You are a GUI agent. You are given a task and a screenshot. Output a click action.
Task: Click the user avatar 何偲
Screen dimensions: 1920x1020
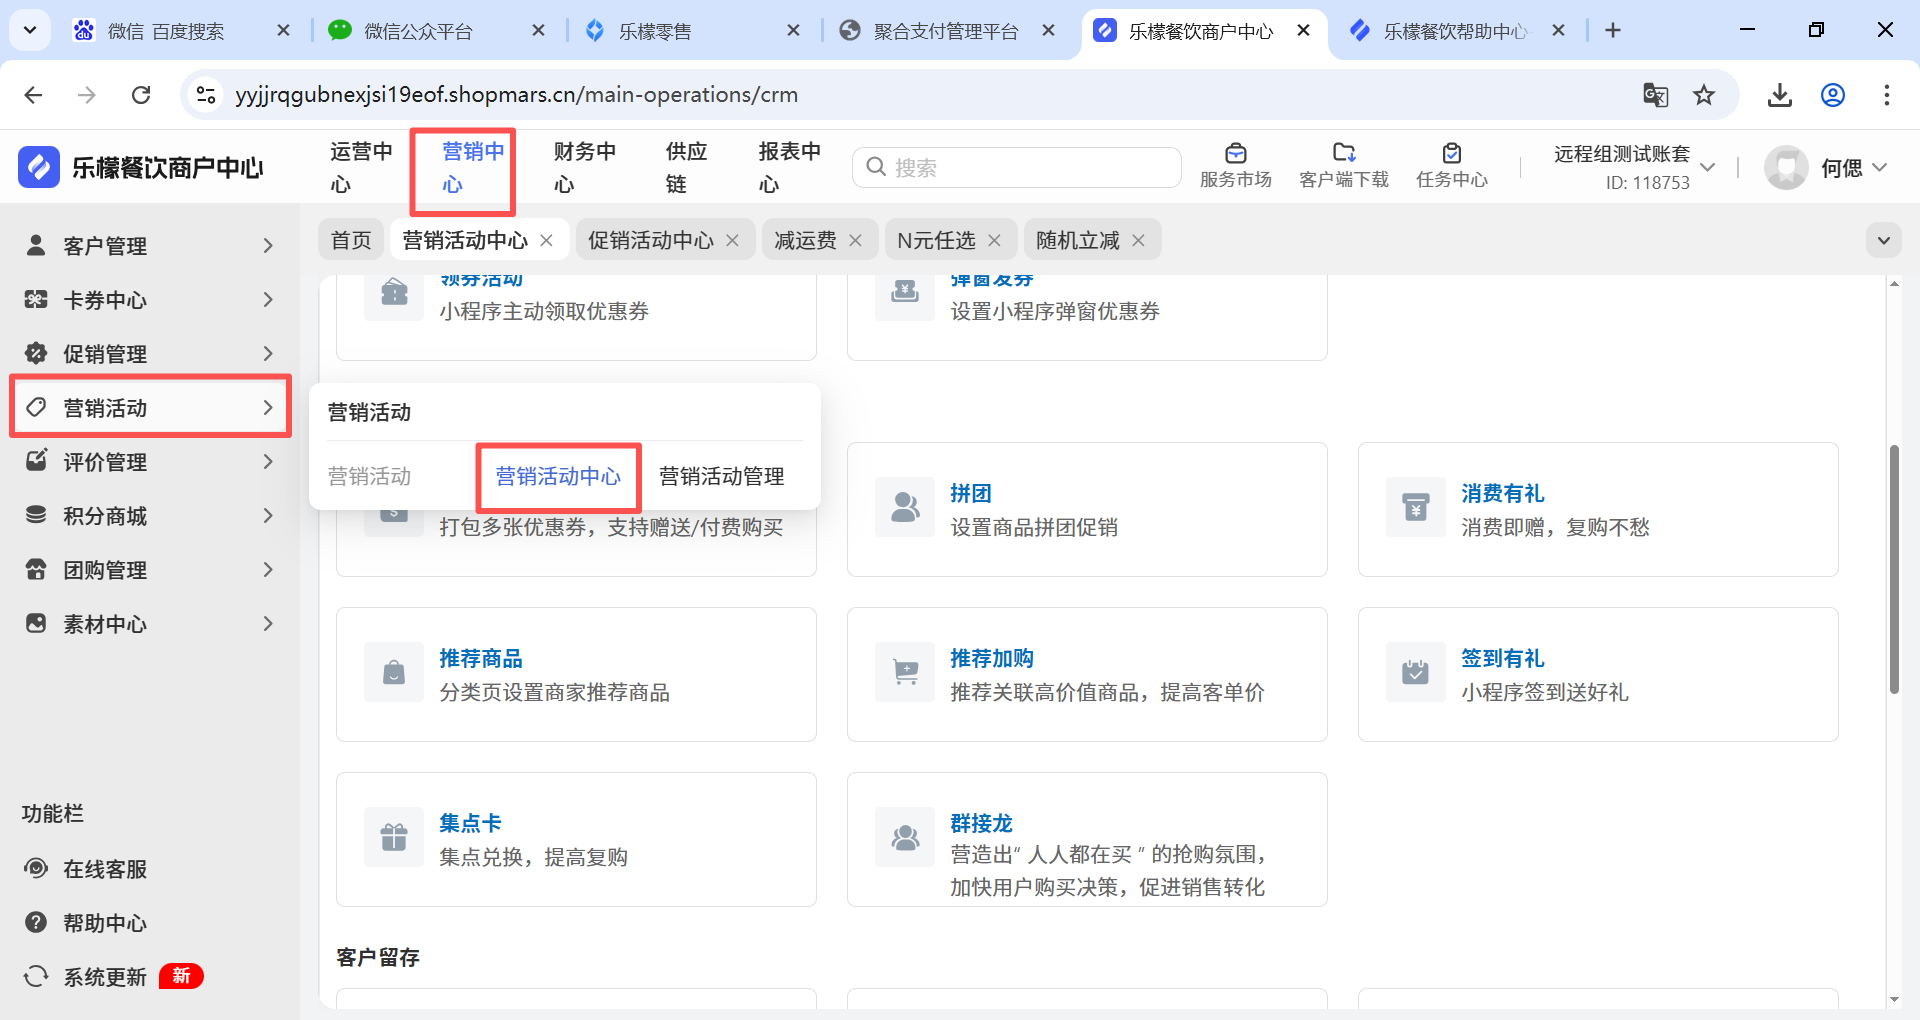click(x=1786, y=167)
